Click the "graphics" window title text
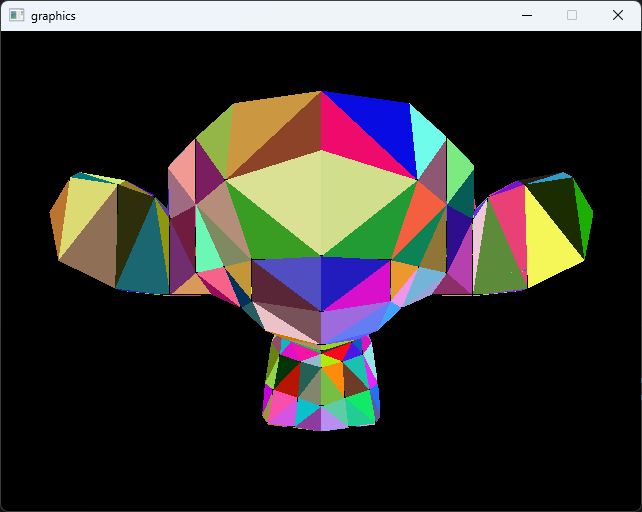This screenshot has width=642, height=512. pyautogui.click(x=53, y=16)
